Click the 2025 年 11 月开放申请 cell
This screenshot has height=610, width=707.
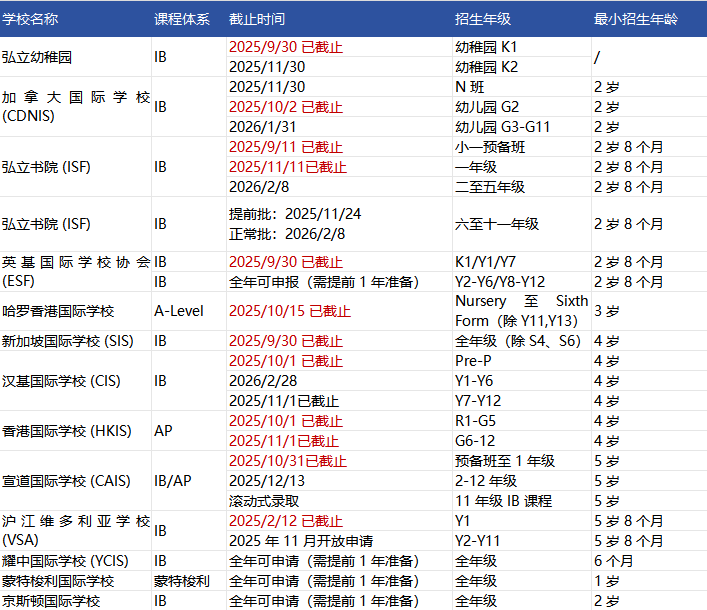(340, 541)
